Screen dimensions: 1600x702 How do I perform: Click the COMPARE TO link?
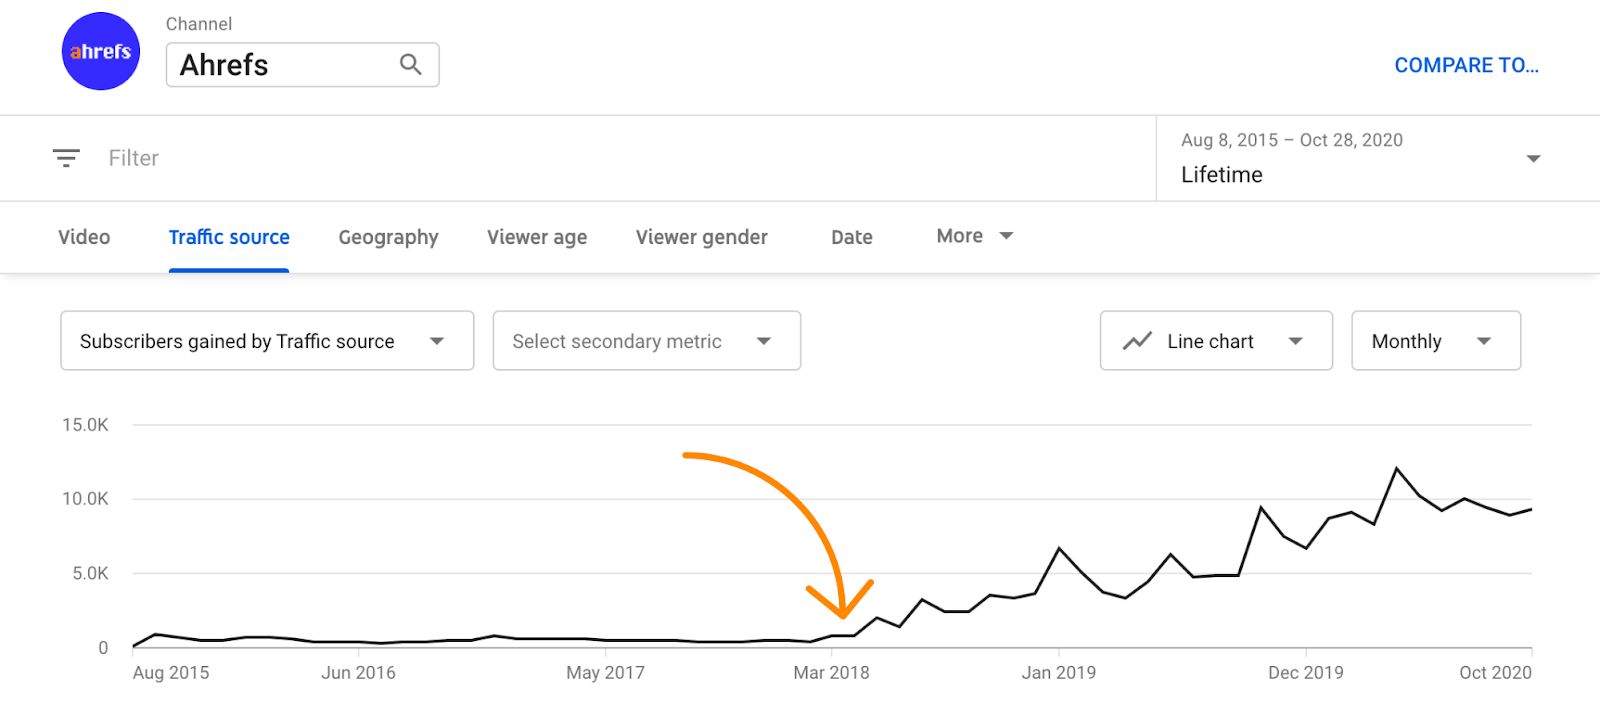(1466, 64)
